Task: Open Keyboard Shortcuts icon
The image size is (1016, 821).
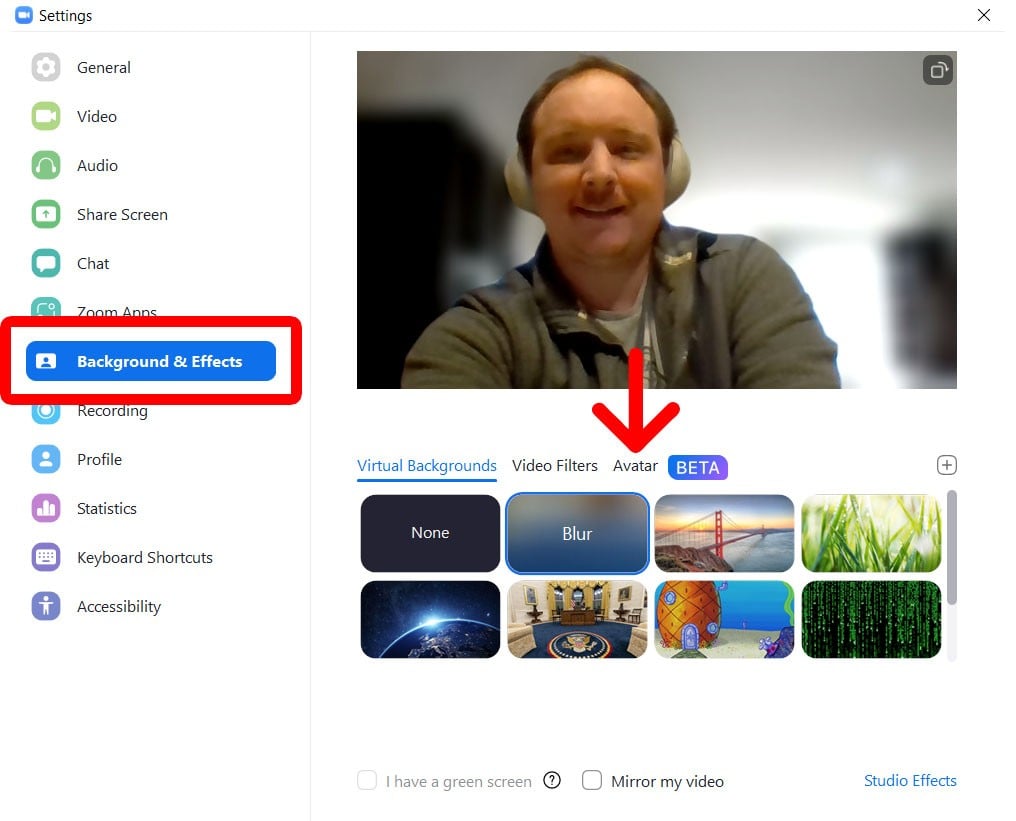Action: [x=46, y=557]
